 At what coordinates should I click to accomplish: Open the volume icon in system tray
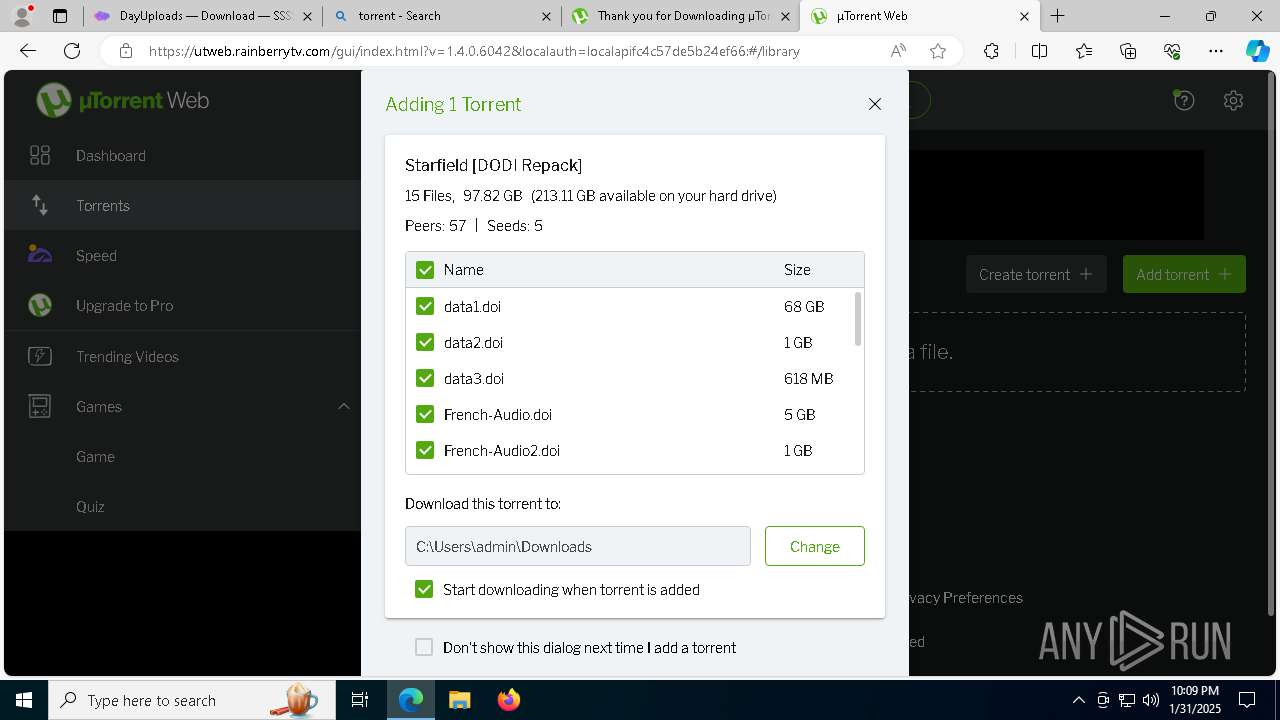pyautogui.click(x=1151, y=700)
